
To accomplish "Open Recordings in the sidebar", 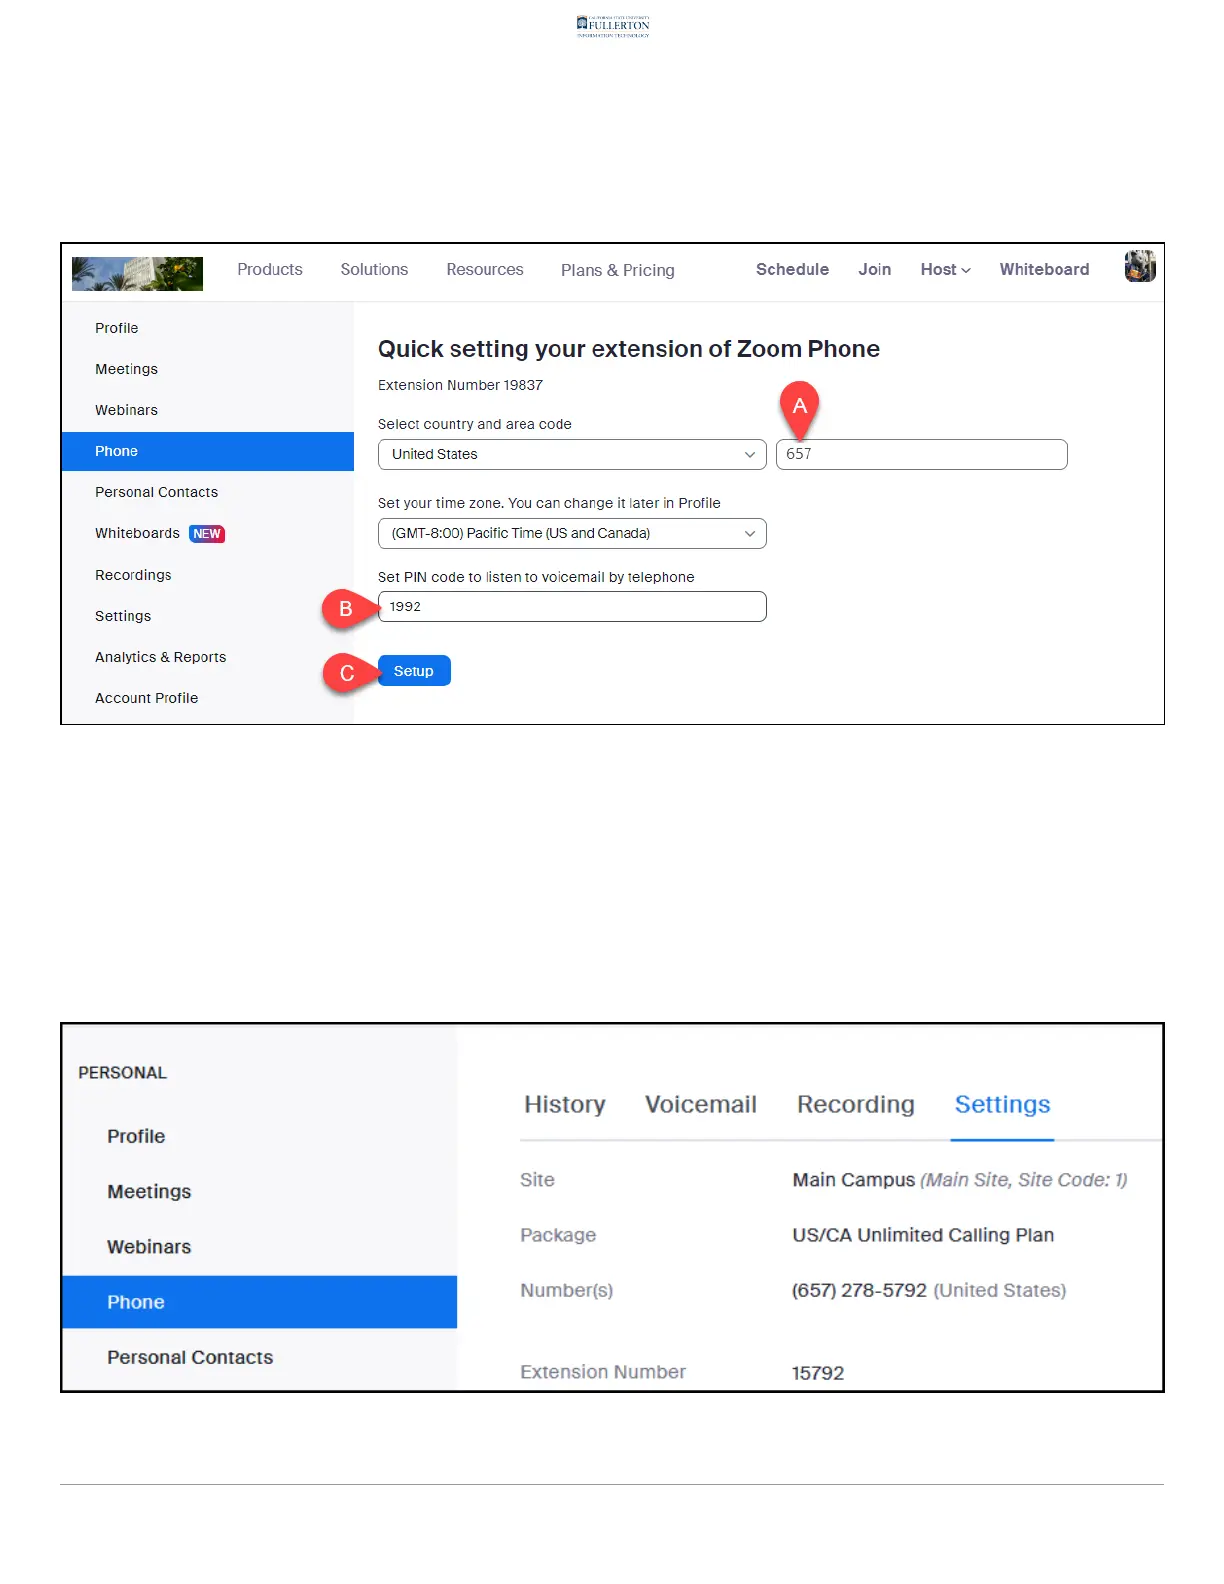I will point(133,575).
